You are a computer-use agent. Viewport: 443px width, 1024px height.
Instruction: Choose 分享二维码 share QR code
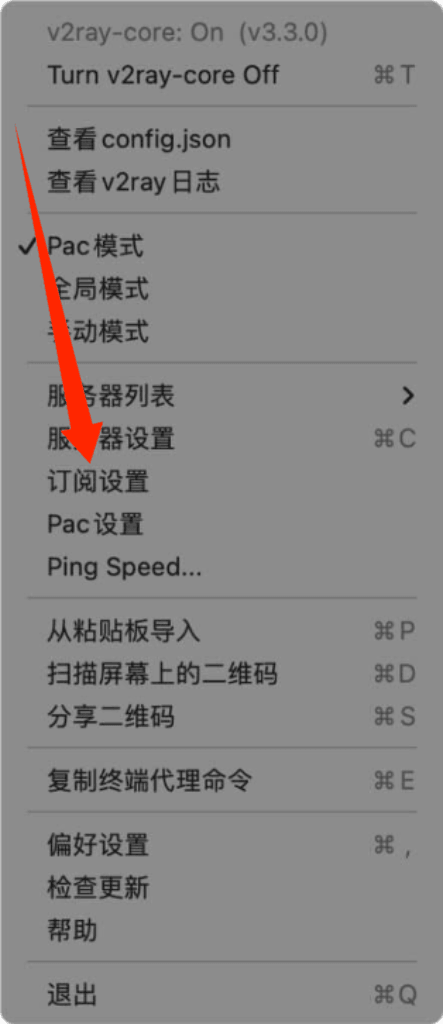[222, 716]
